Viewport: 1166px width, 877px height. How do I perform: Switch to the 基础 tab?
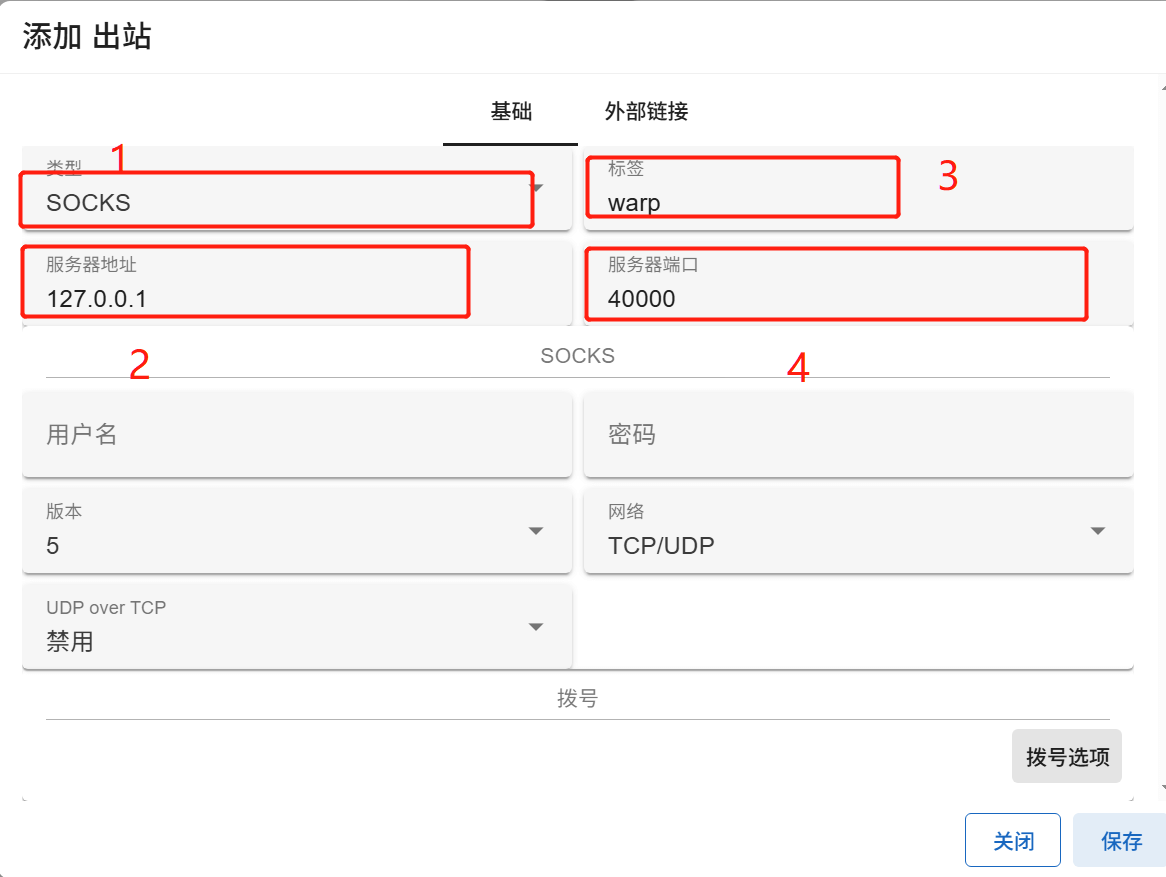tap(511, 111)
